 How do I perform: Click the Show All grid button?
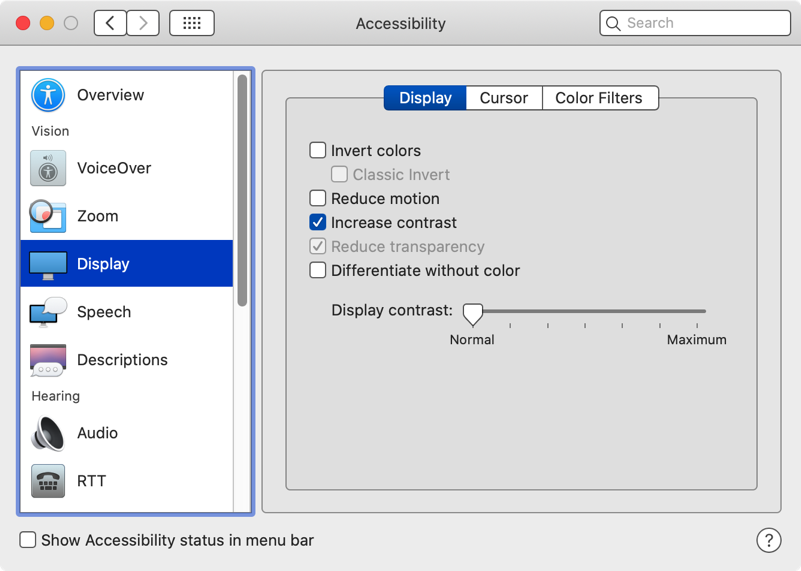192,23
